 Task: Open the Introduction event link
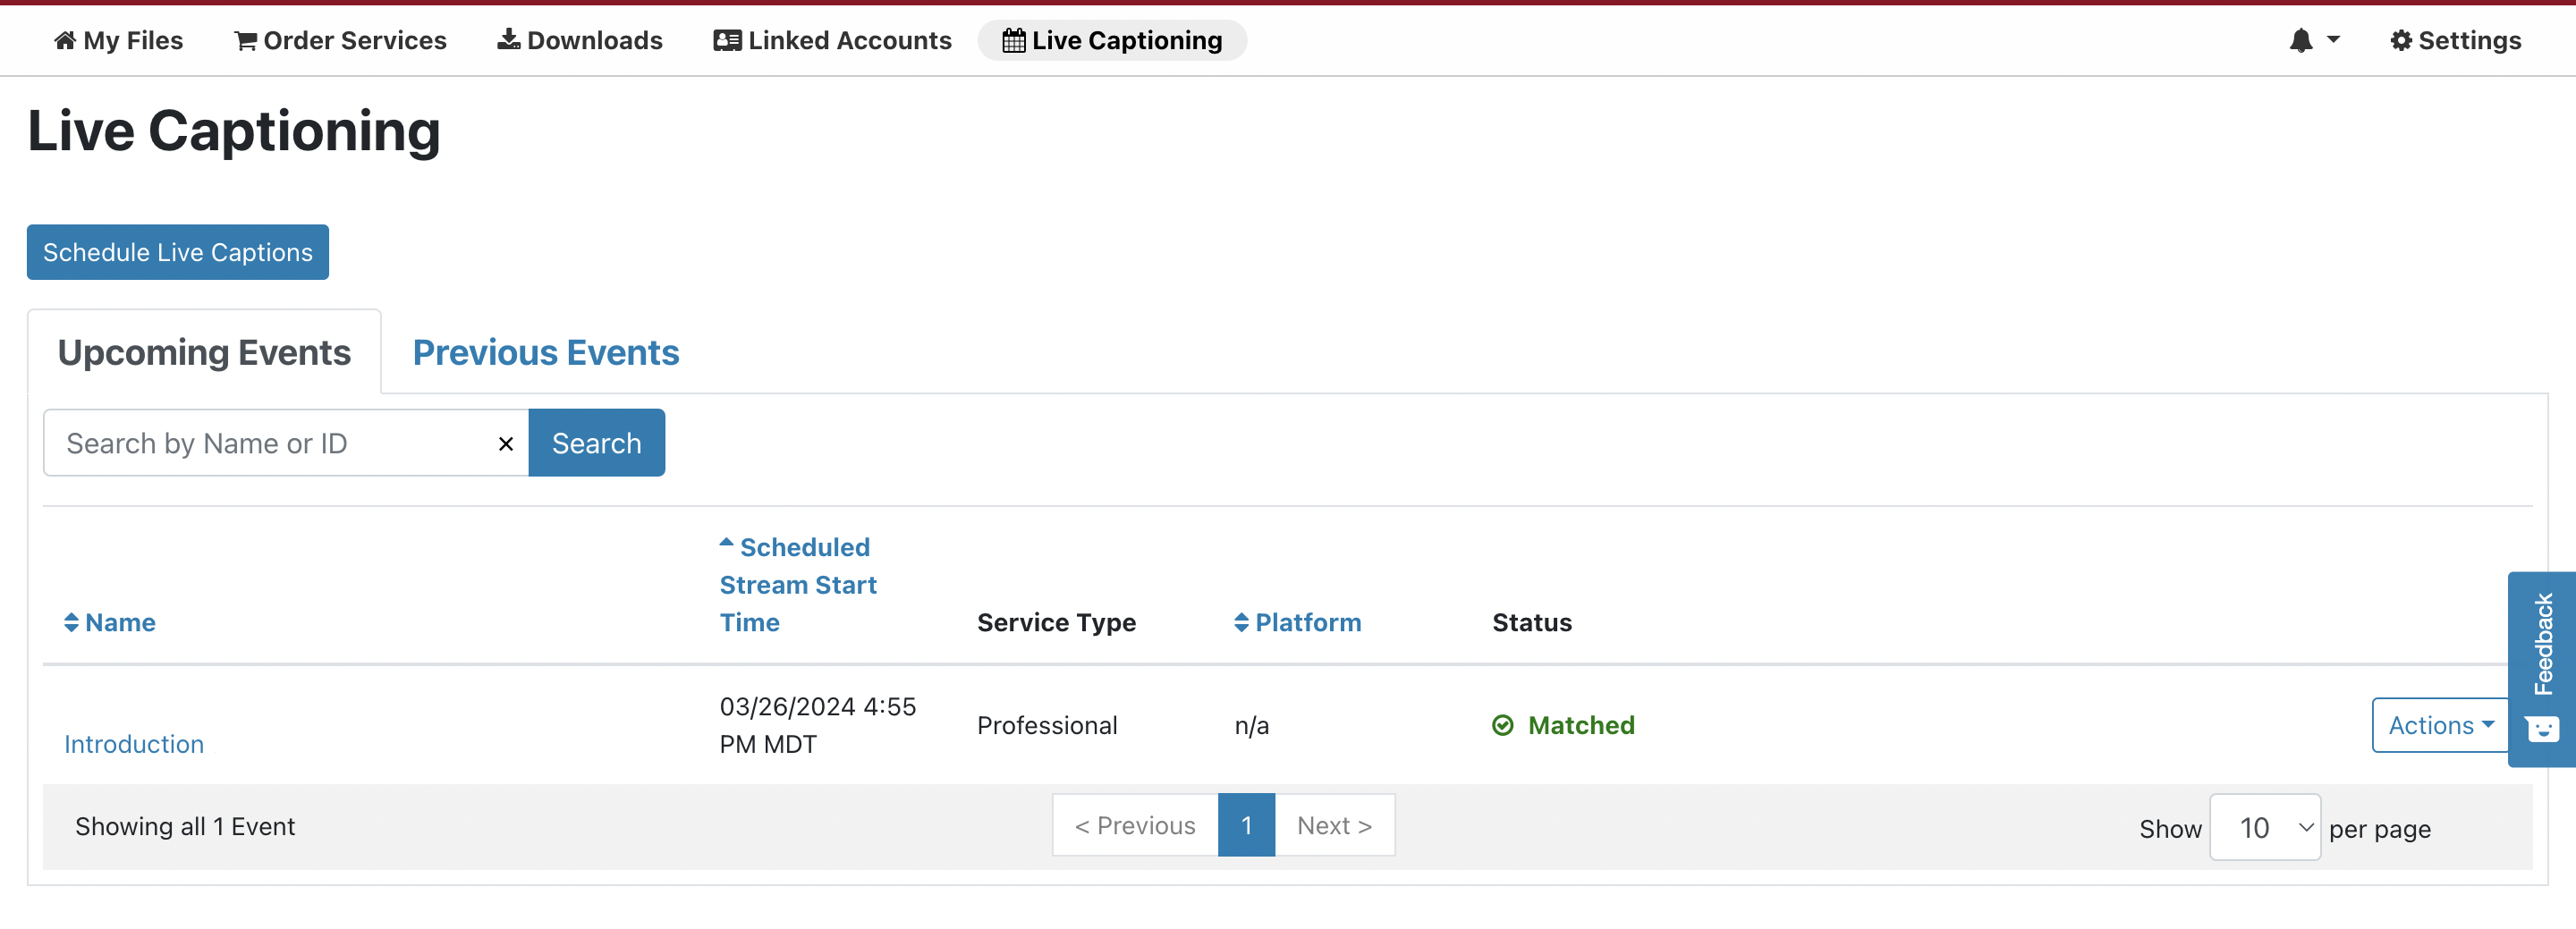click(134, 744)
